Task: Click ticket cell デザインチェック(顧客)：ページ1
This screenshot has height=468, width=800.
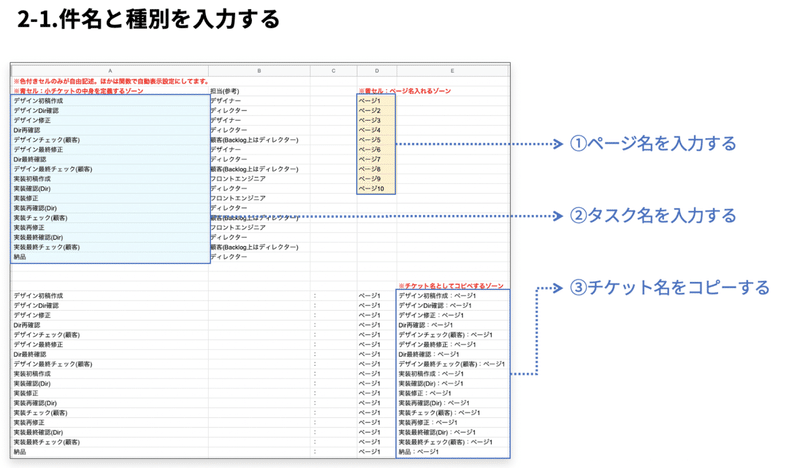Action: tap(453, 335)
